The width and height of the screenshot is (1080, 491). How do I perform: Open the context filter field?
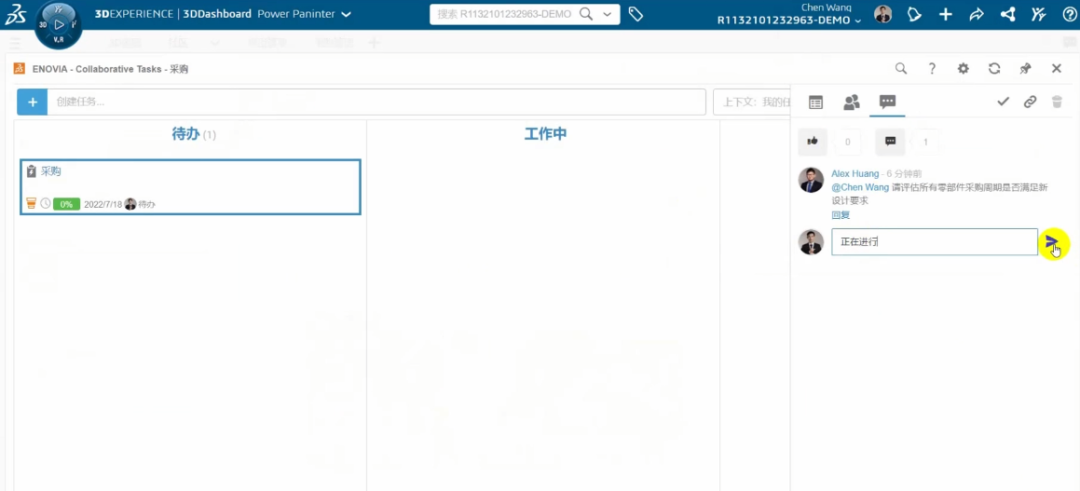pos(752,102)
